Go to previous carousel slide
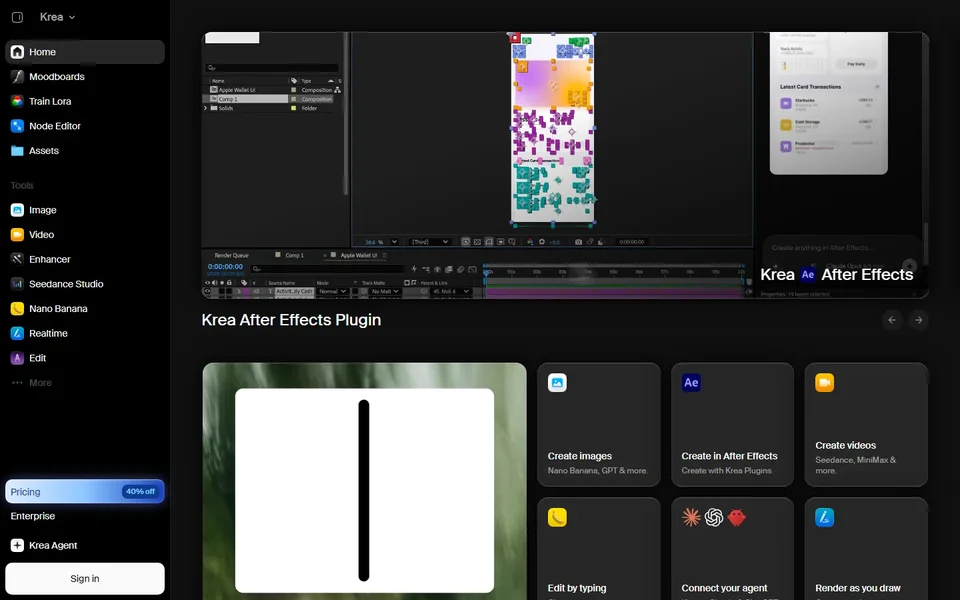 tap(892, 320)
